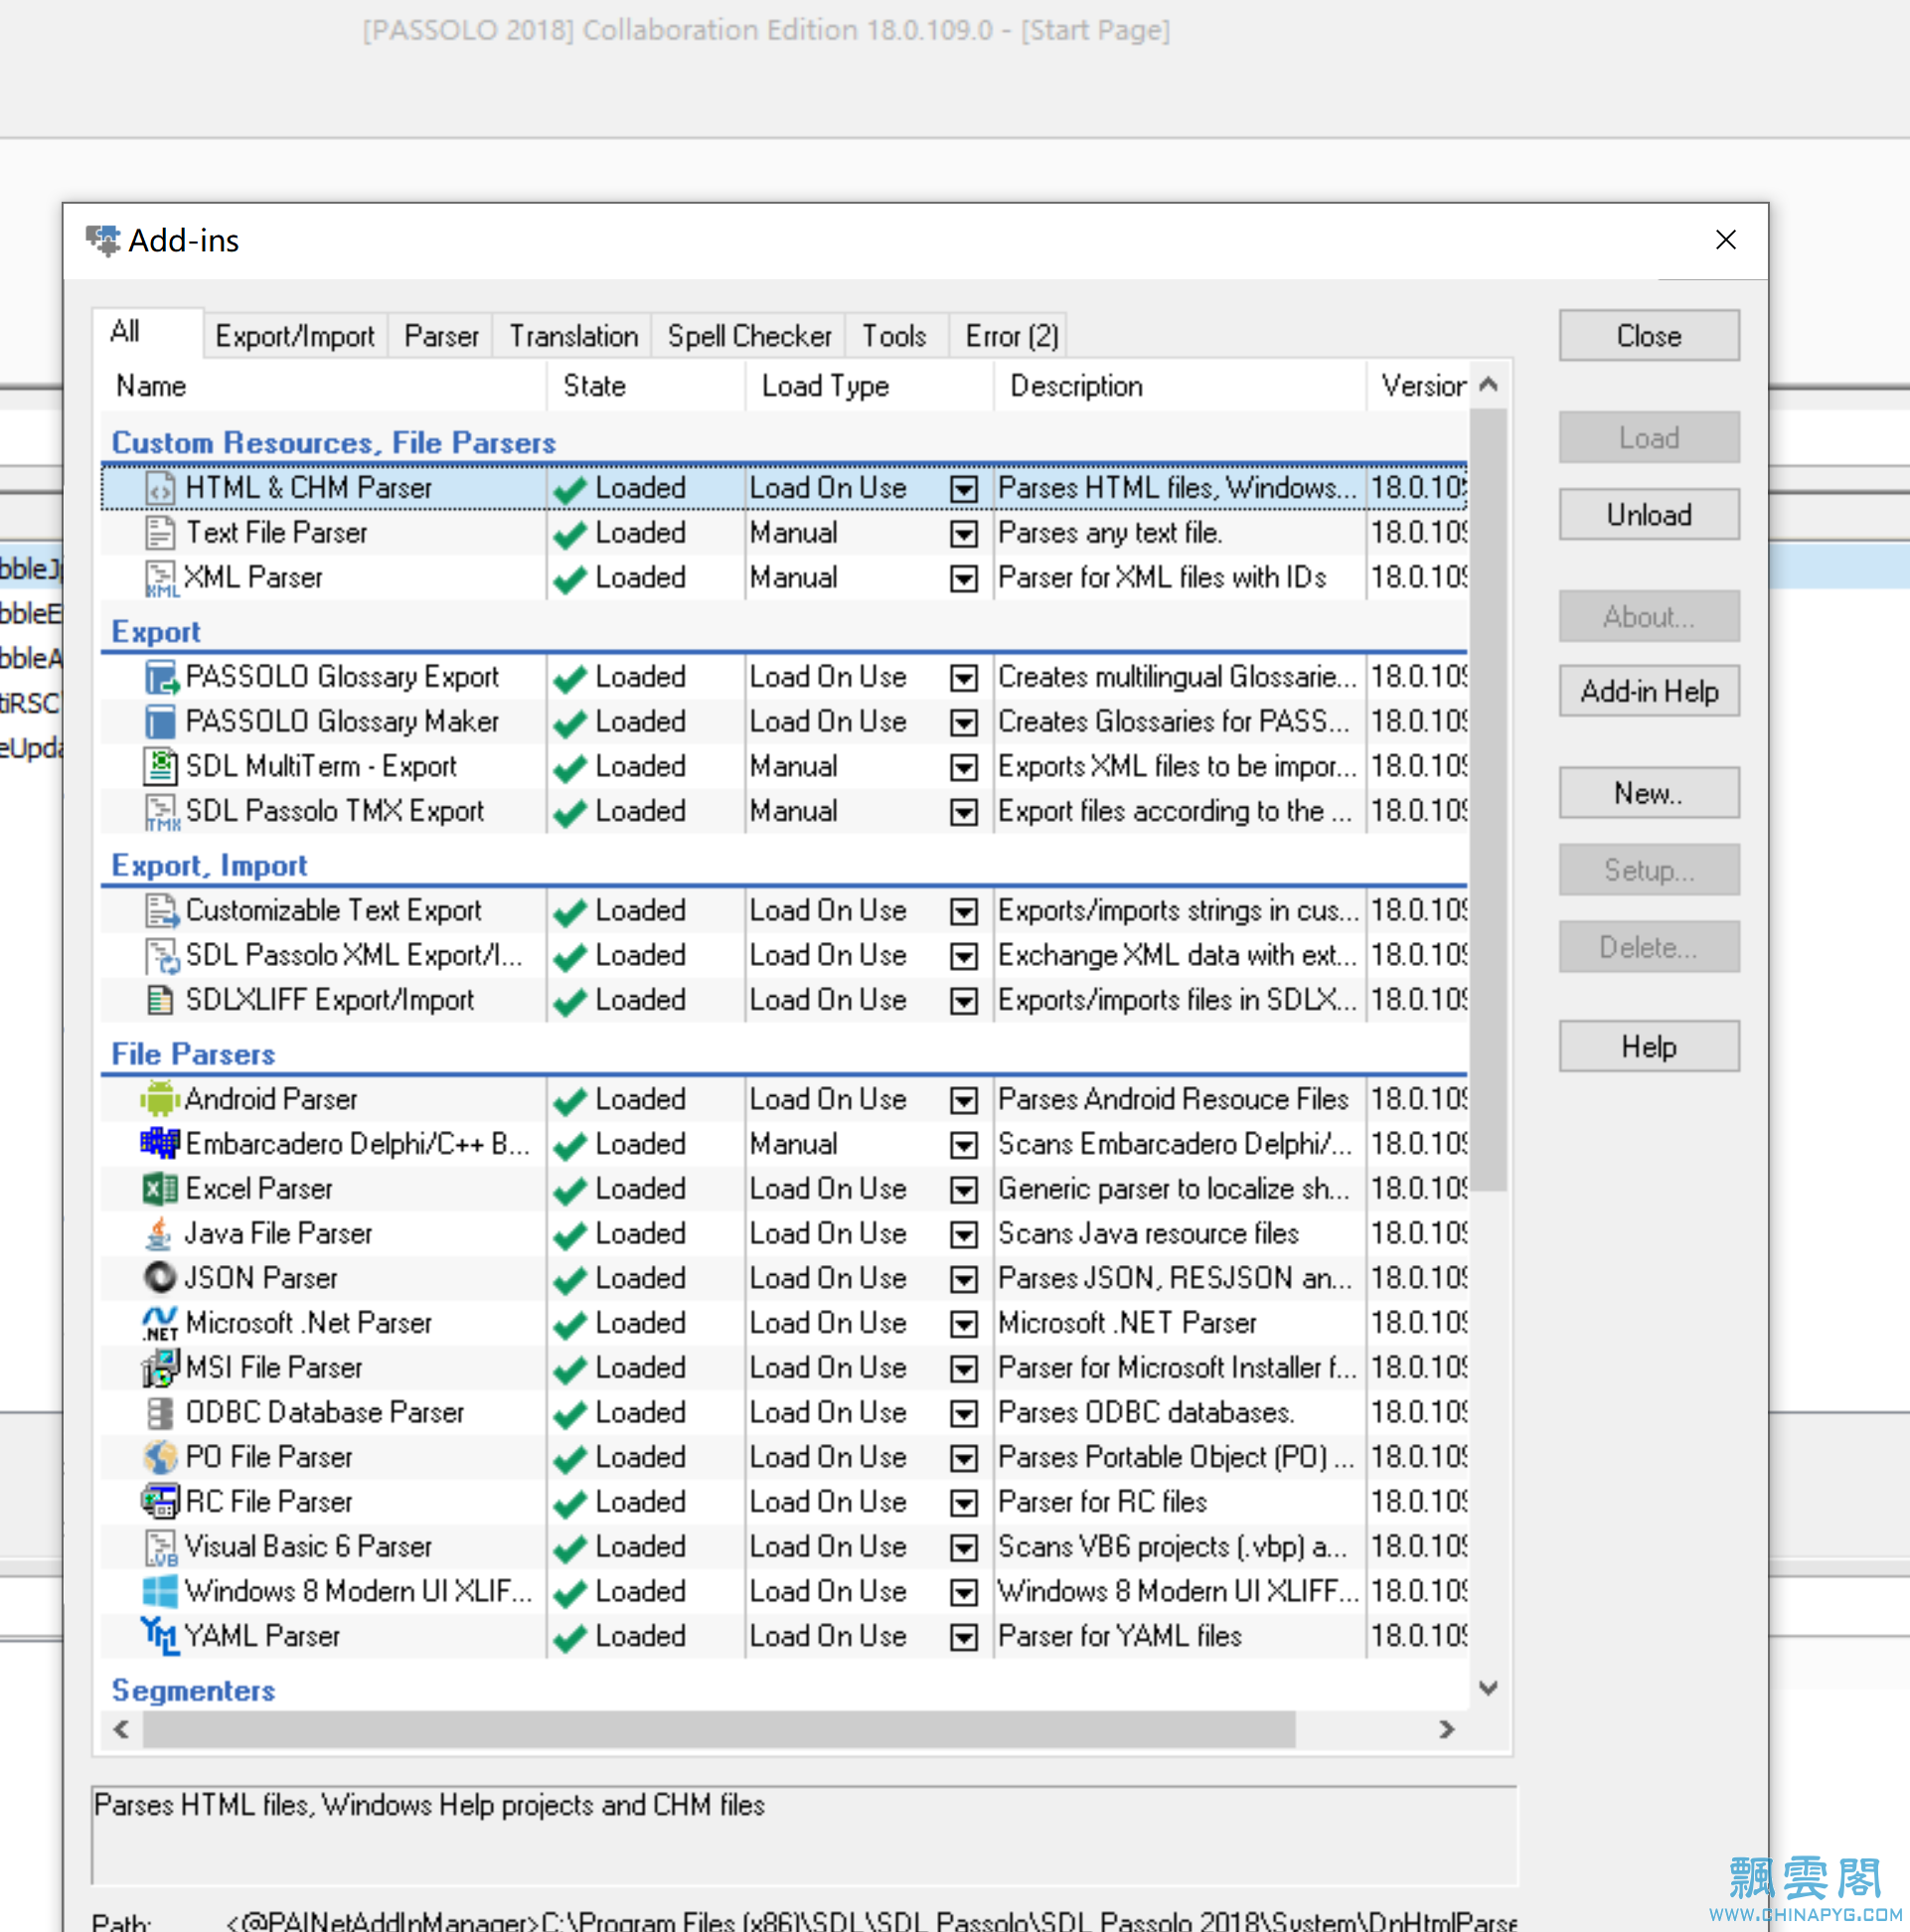Viewport: 1910px width, 1932px height.
Task: Open Load Type dropdown for HTML & CHM Parser
Action: [963, 489]
